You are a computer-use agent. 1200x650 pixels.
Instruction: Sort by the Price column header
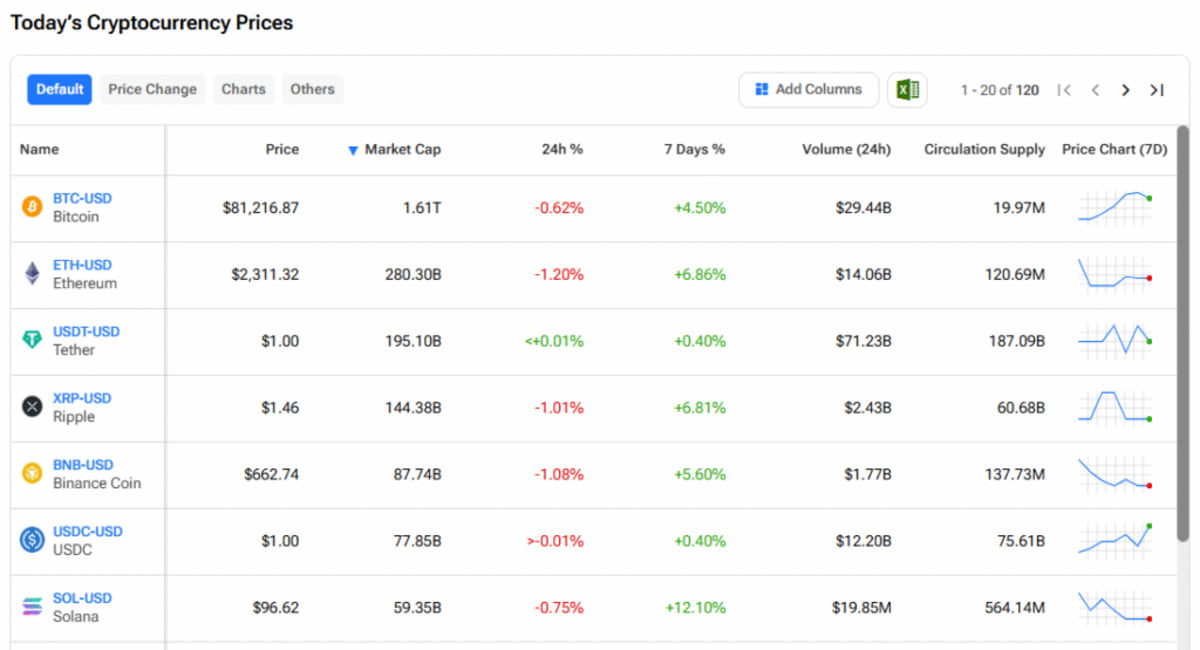tap(282, 149)
